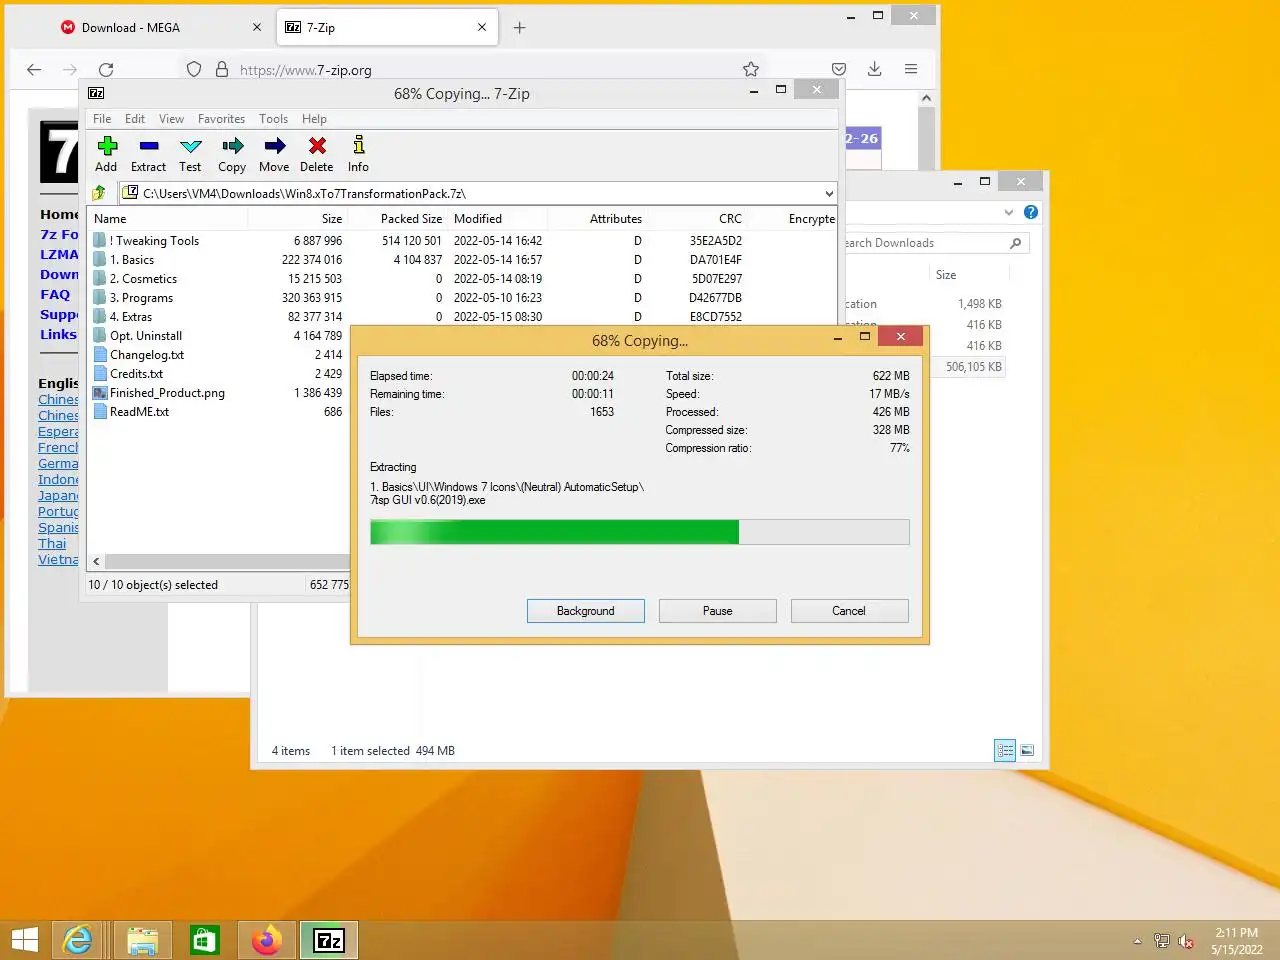
Task: Select the Changelog.txt file
Action: (x=147, y=355)
